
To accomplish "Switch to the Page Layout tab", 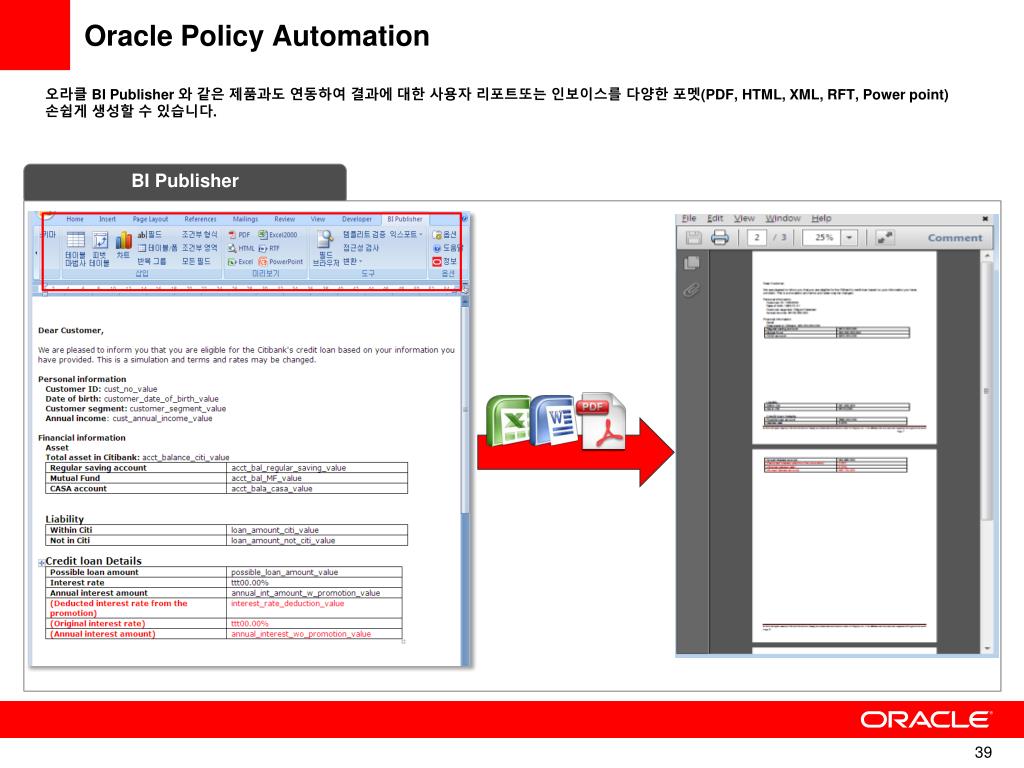I will coord(150,219).
